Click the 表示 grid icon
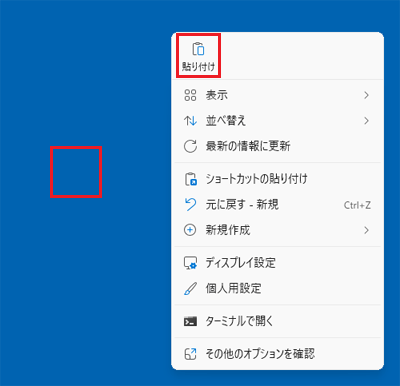The width and height of the screenshot is (400, 386). click(190, 95)
